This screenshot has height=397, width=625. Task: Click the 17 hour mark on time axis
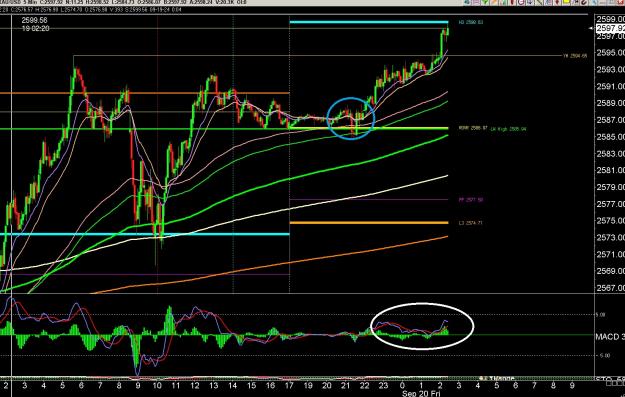coord(289,385)
